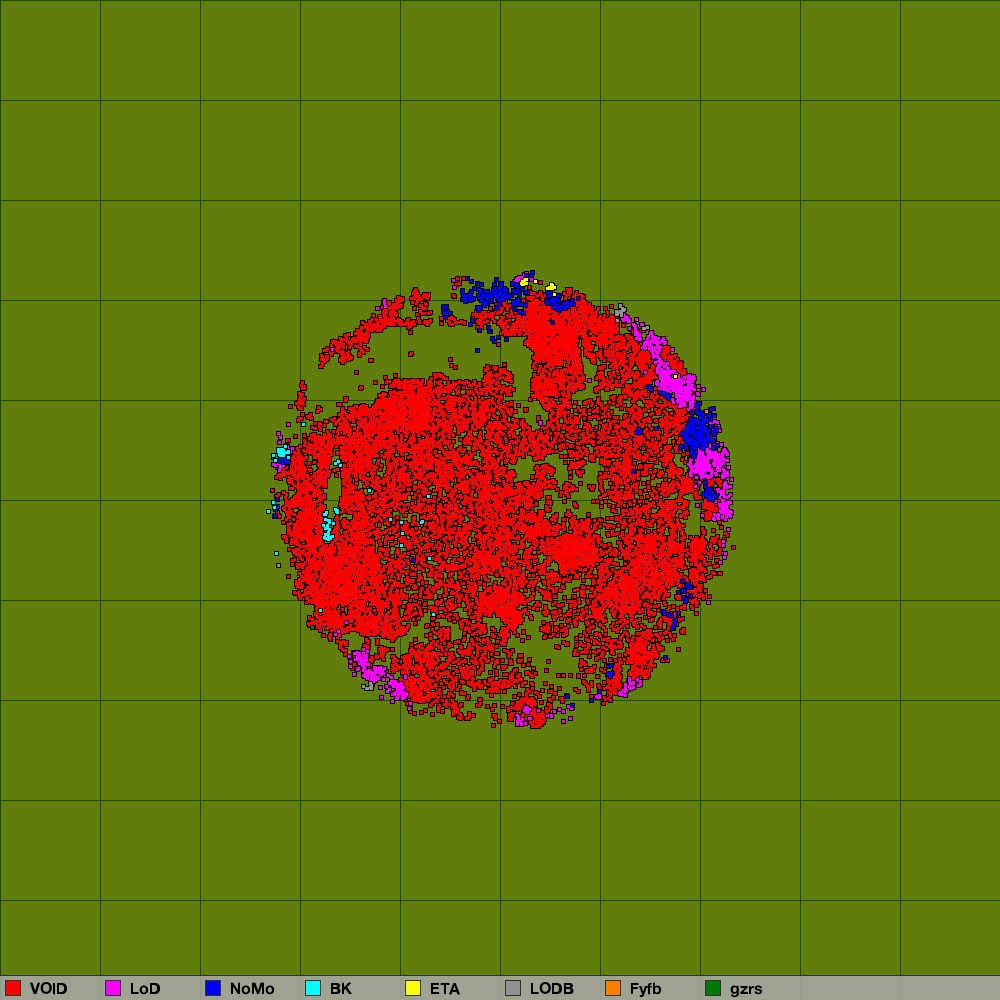Screen dimensions: 1000x1000
Task: Click the large blue NoMo cluster on right edge
Action: tap(697, 435)
